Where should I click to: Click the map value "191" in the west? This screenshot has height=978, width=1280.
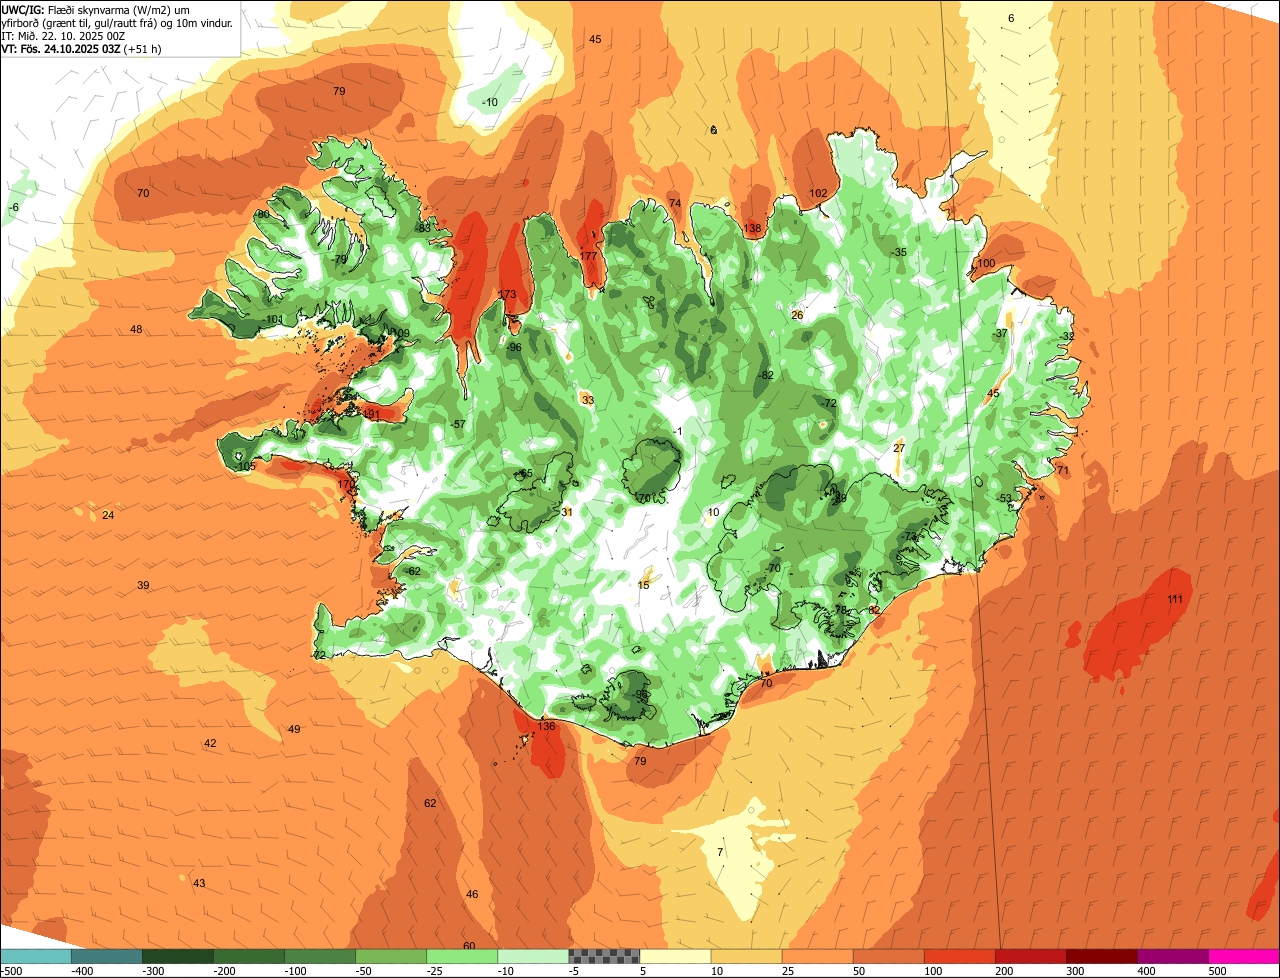[x=371, y=414]
